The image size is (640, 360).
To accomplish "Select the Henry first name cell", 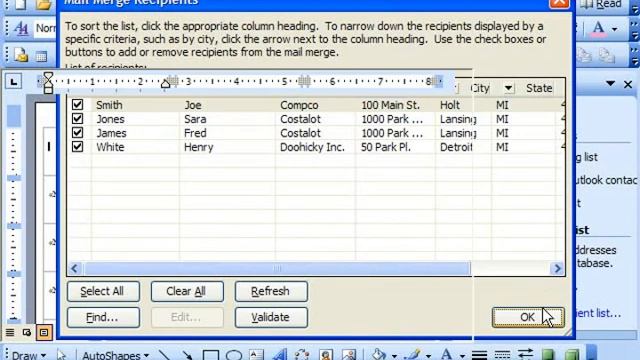I will click(199, 147).
